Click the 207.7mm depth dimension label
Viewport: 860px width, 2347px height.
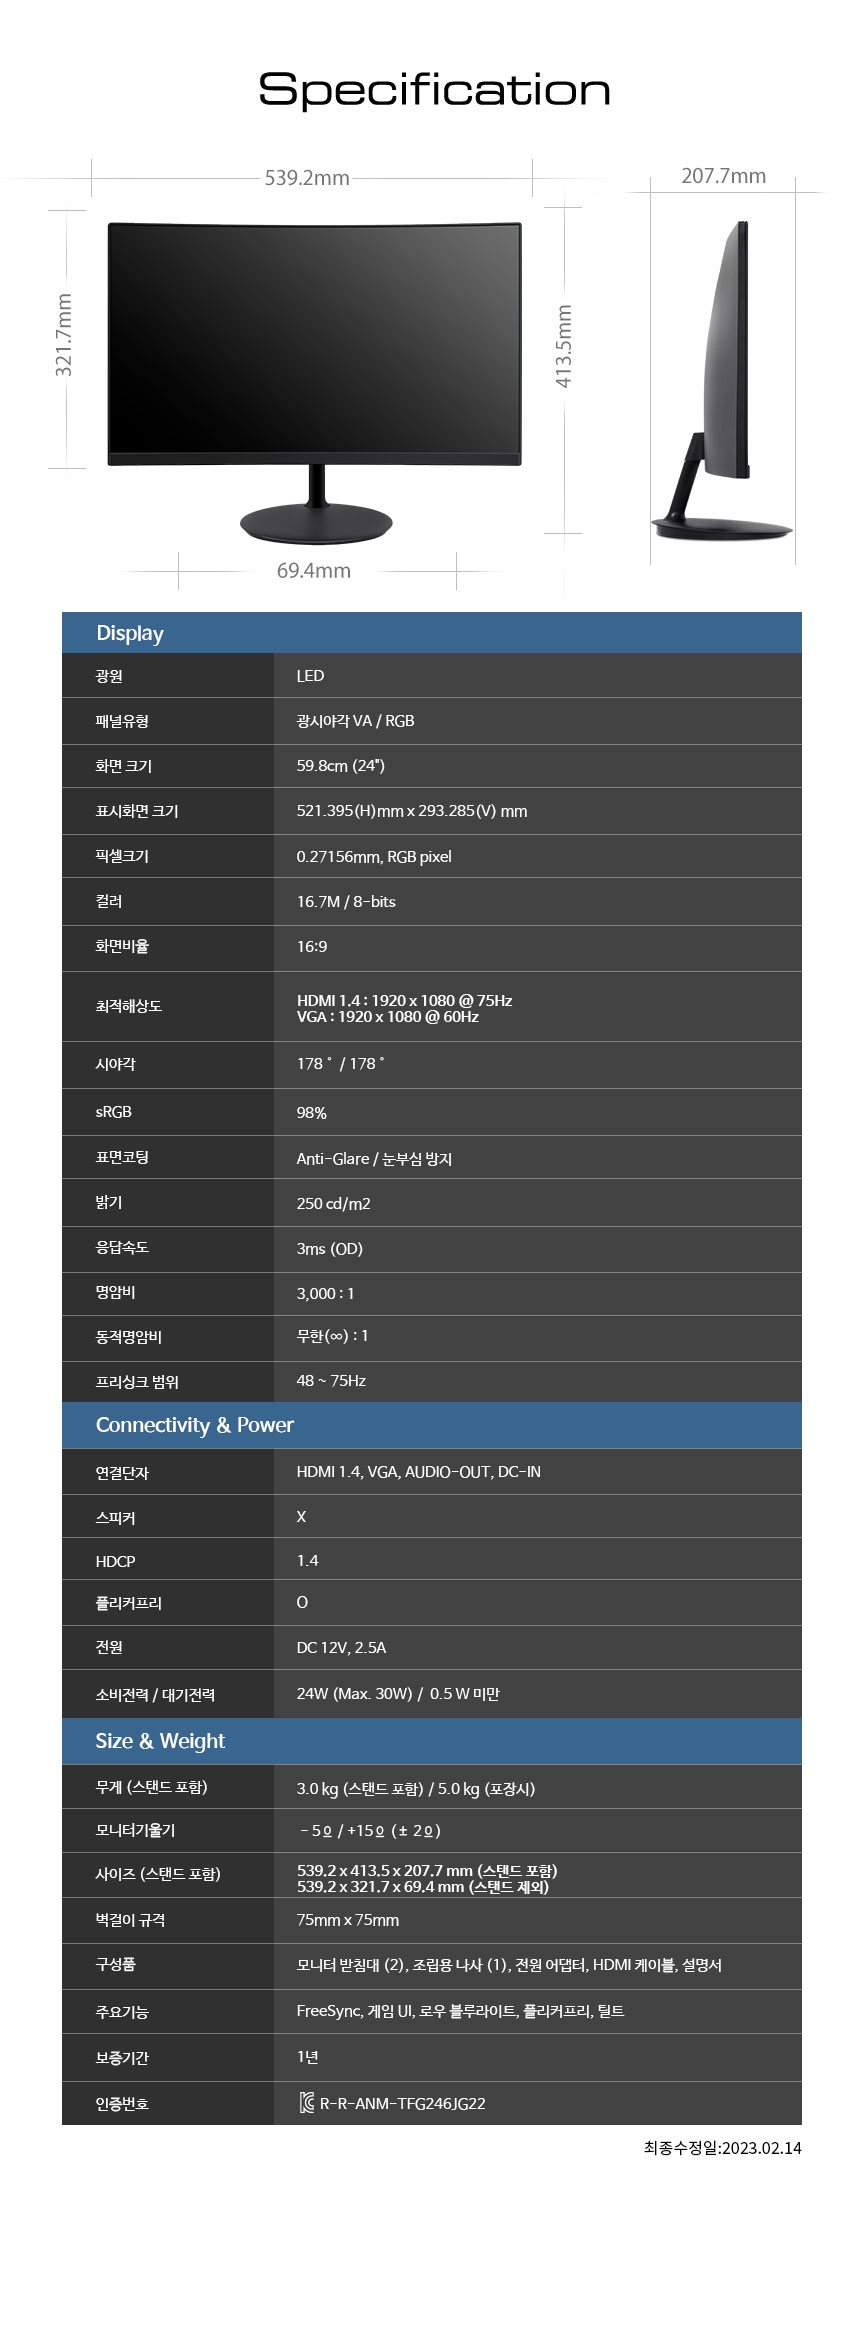pos(723,176)
